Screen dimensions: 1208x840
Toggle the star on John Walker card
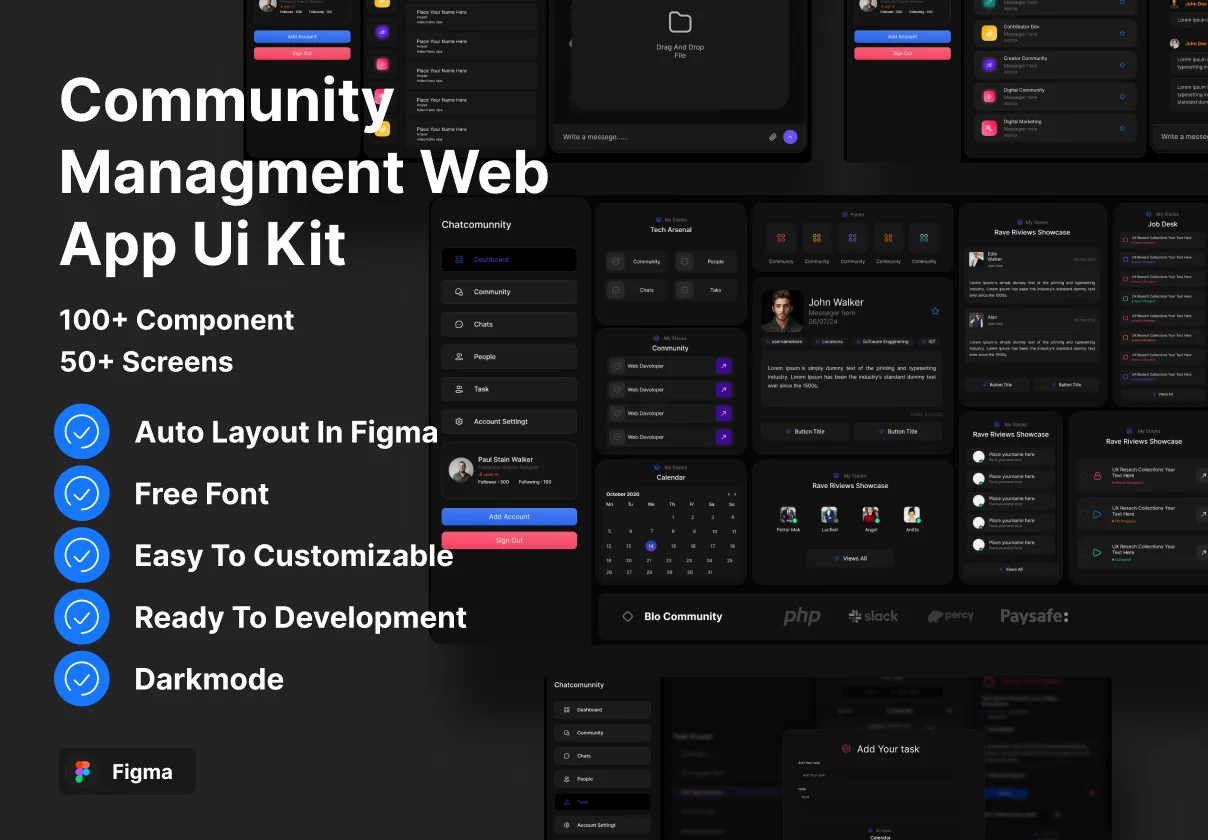pyautogui.click(x=935, y=311)
